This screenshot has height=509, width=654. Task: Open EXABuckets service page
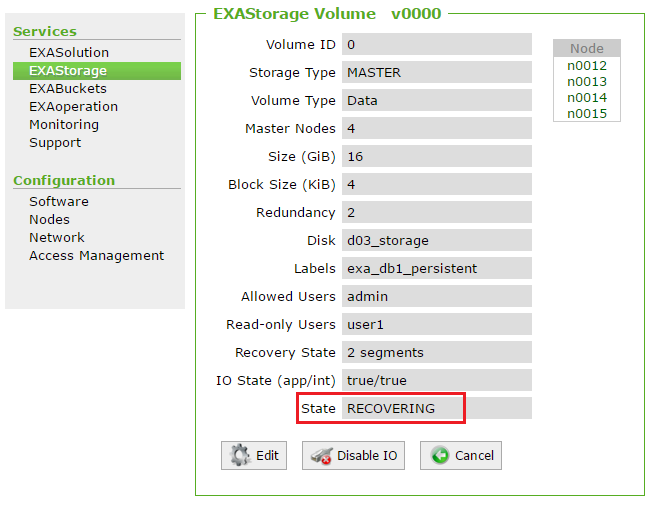pos(68,88)
